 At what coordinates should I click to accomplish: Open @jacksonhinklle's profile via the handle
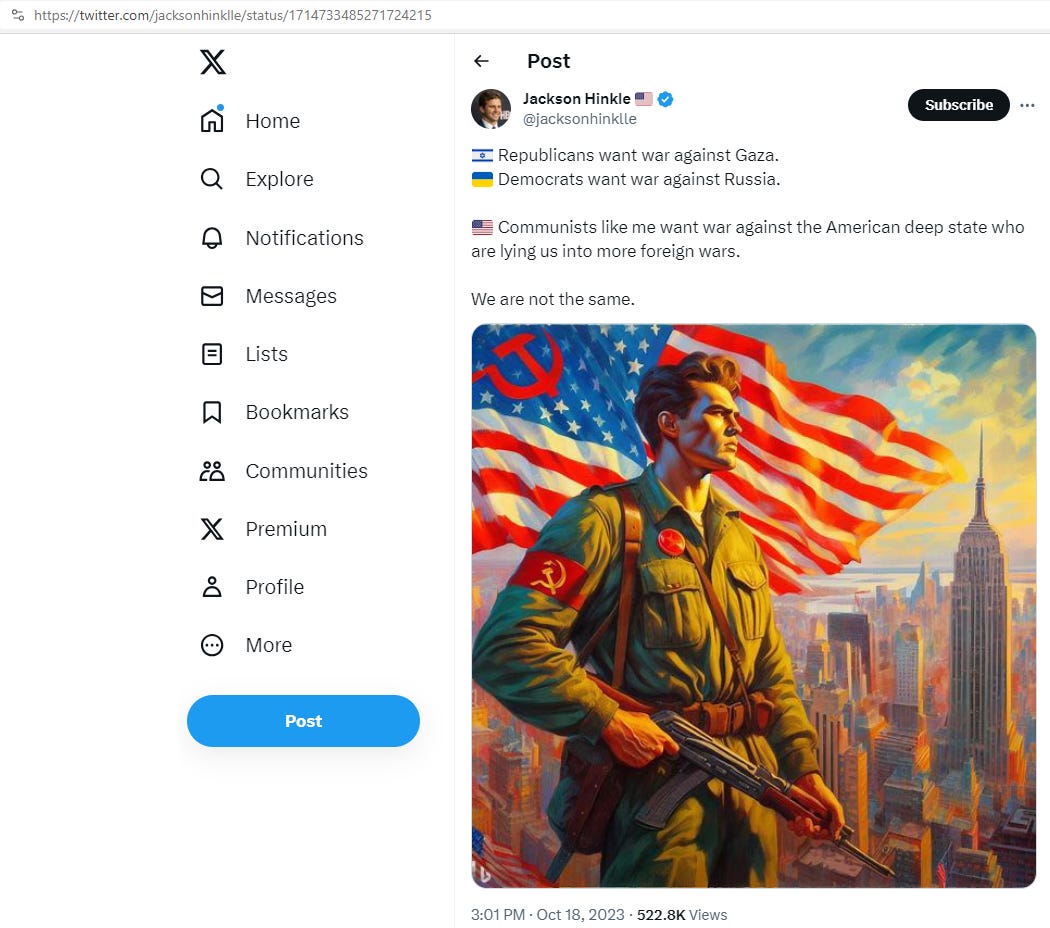580,118
